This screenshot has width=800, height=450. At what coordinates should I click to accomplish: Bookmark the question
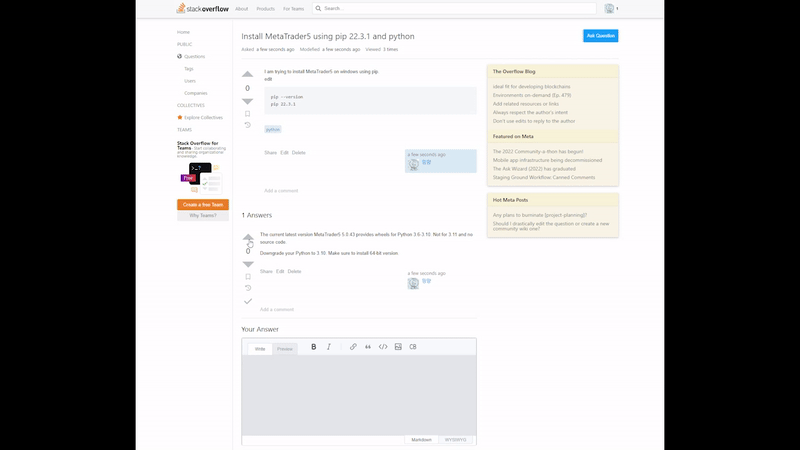click(x=247, y=114)
